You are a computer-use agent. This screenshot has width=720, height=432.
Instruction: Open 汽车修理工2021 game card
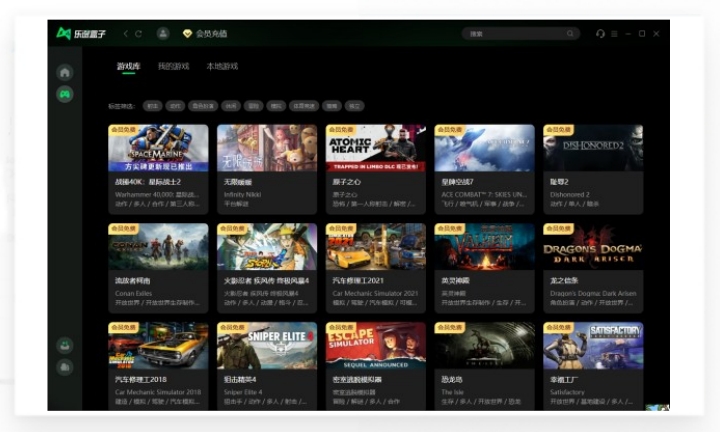tap(376, 268)
